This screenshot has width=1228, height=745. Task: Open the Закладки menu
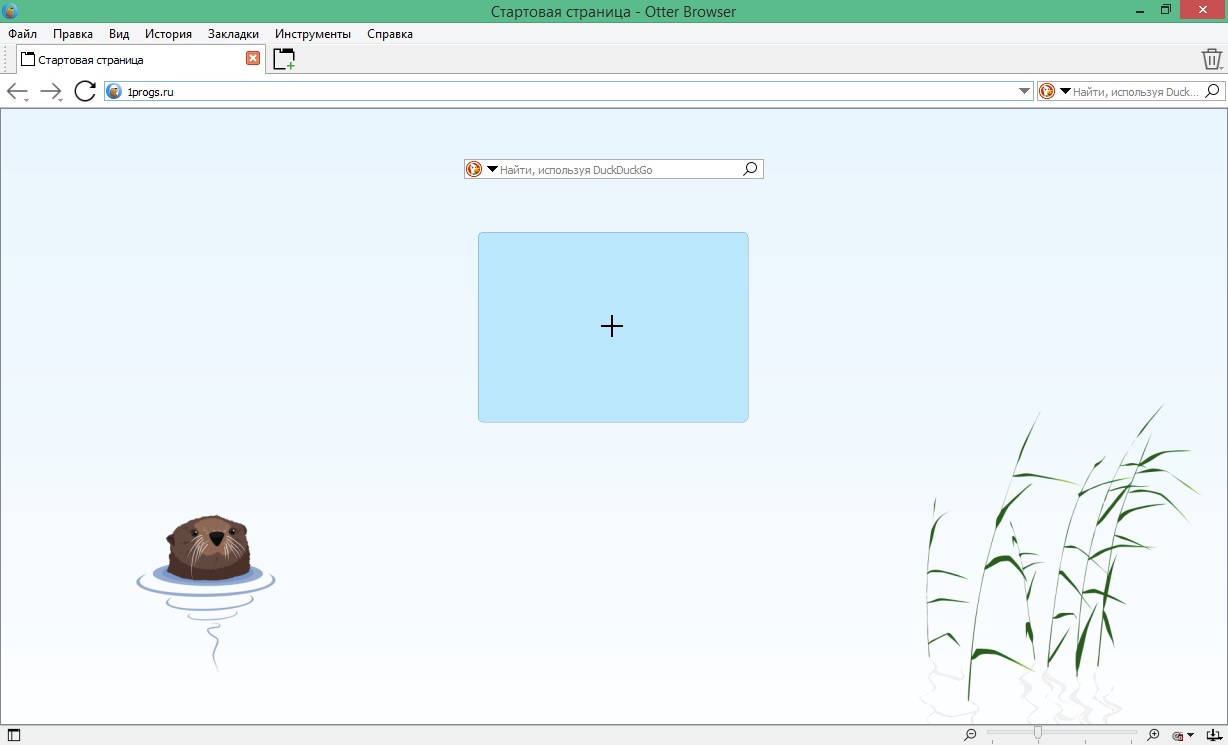pyautogui.click(x=233, y=34)
